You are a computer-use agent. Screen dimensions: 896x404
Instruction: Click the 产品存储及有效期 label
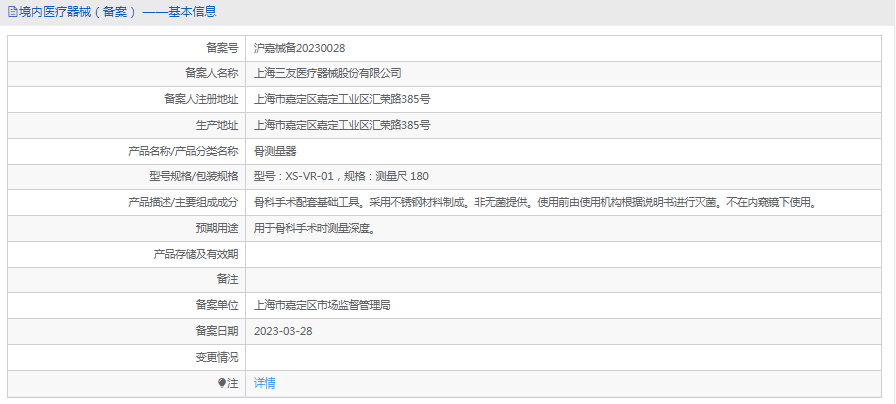pyautogui.click(x=195, y=254)
